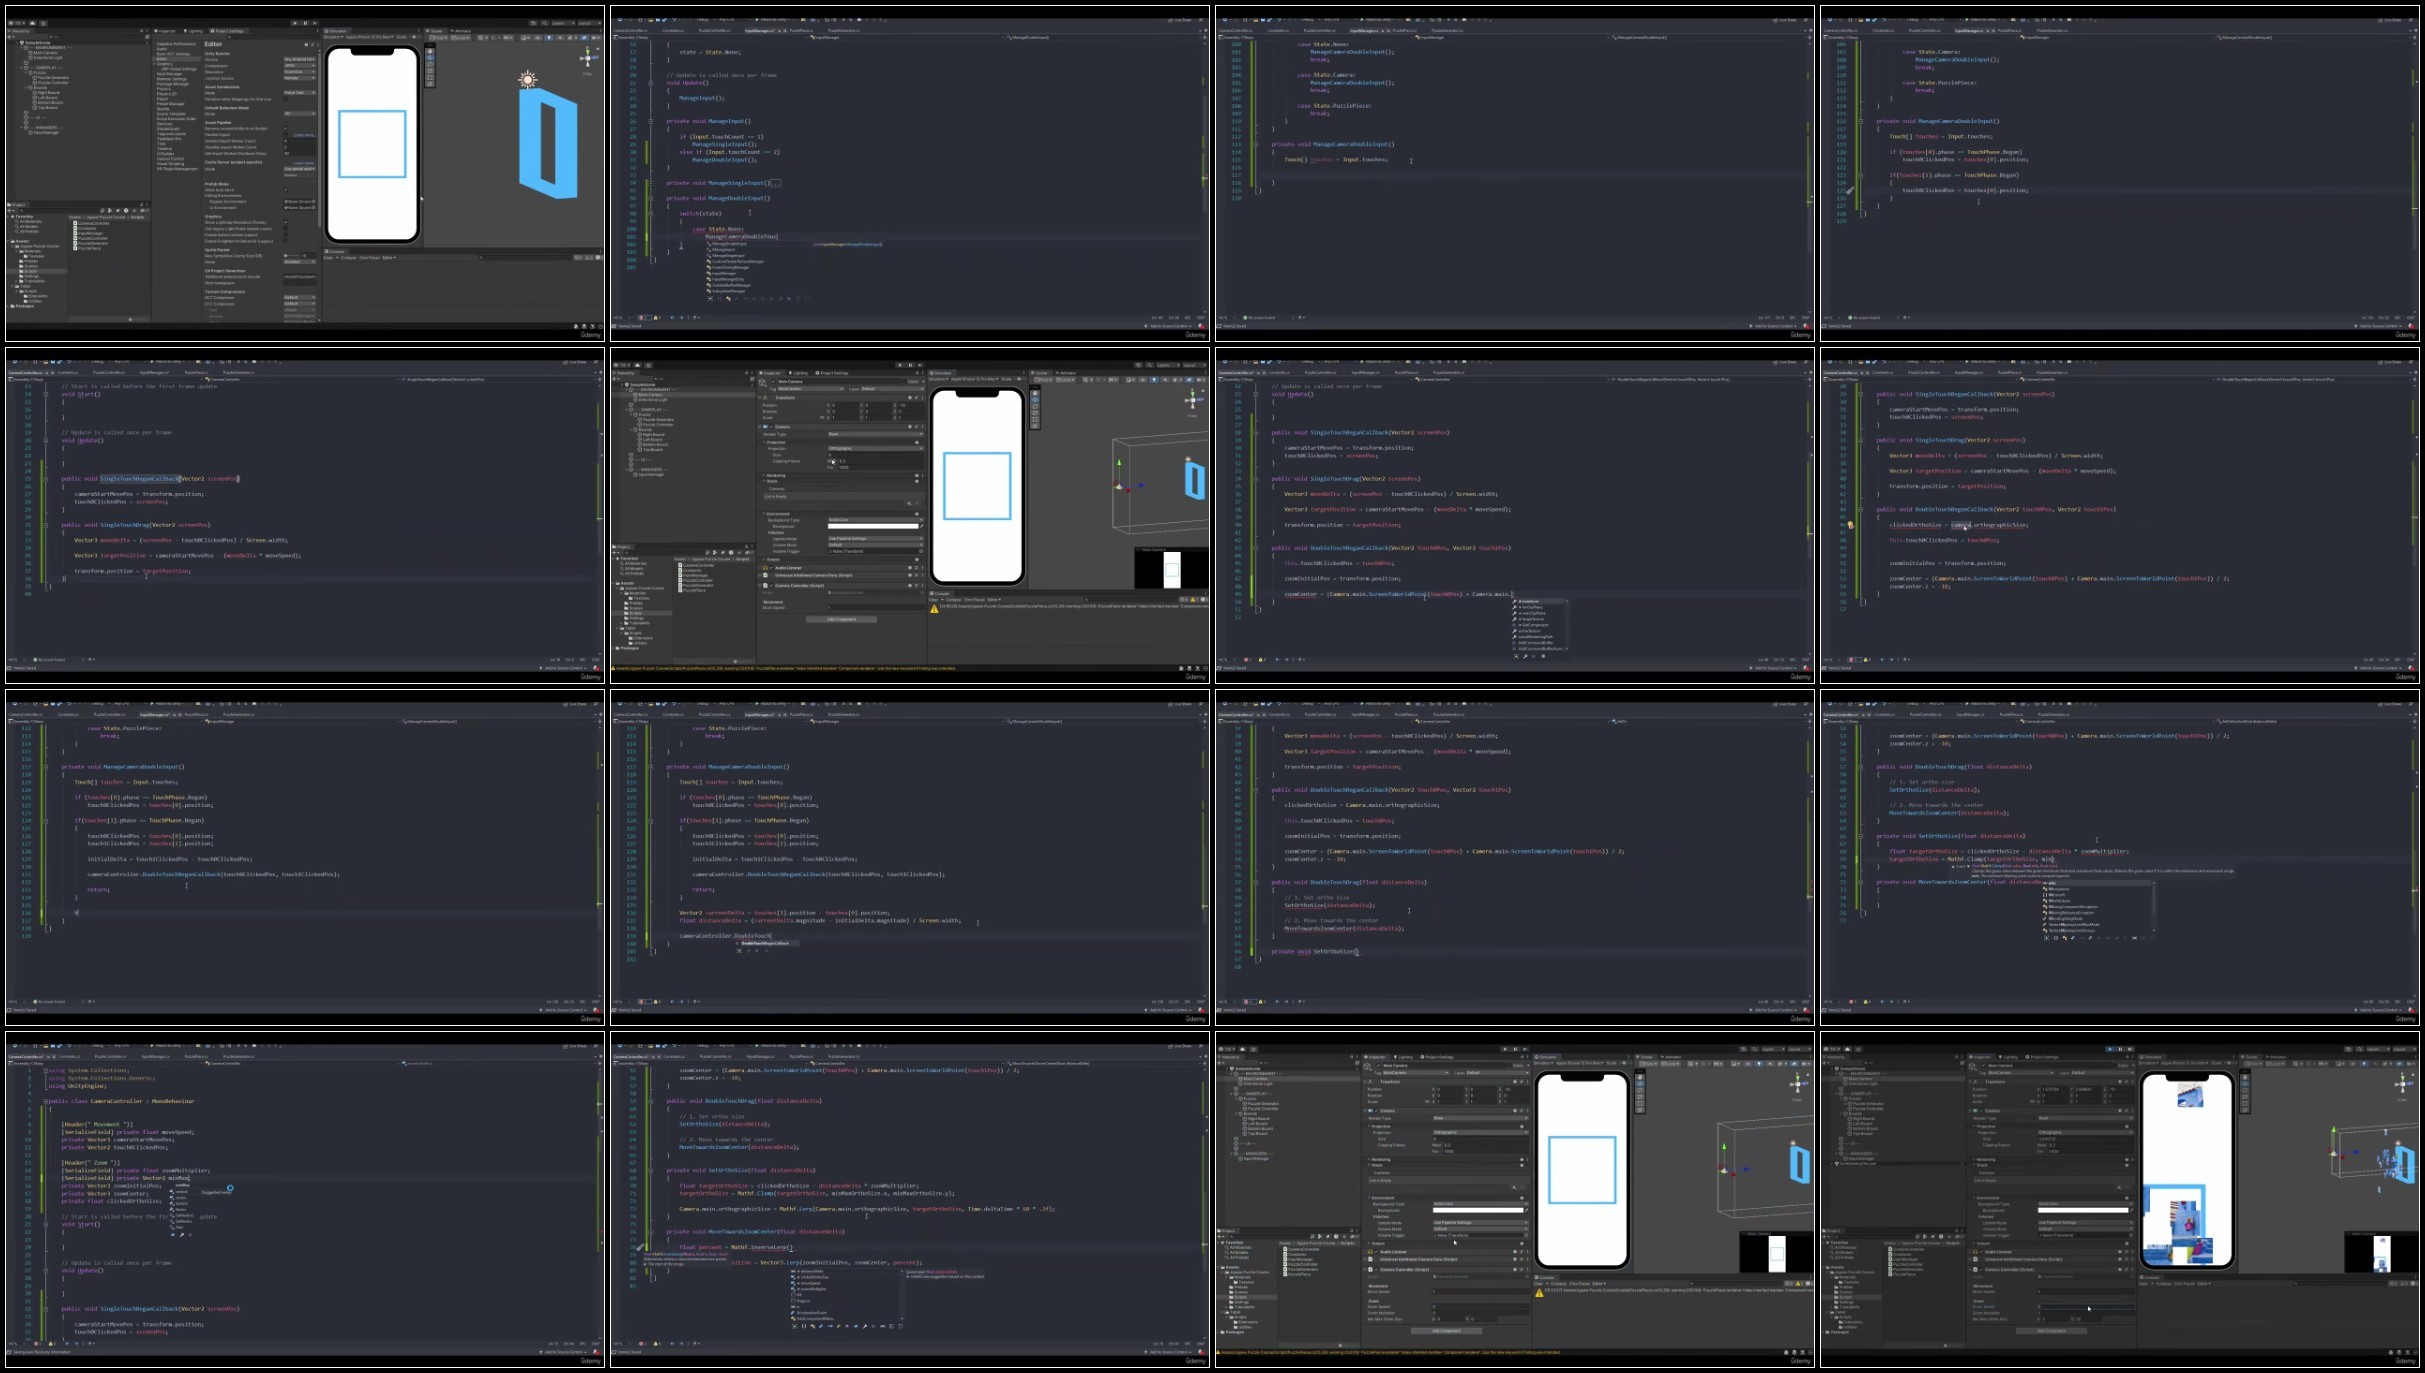2425x1373 pixels.
Task: Open Unity Remote Compression dropdown
Action: (x=300, y=66)
